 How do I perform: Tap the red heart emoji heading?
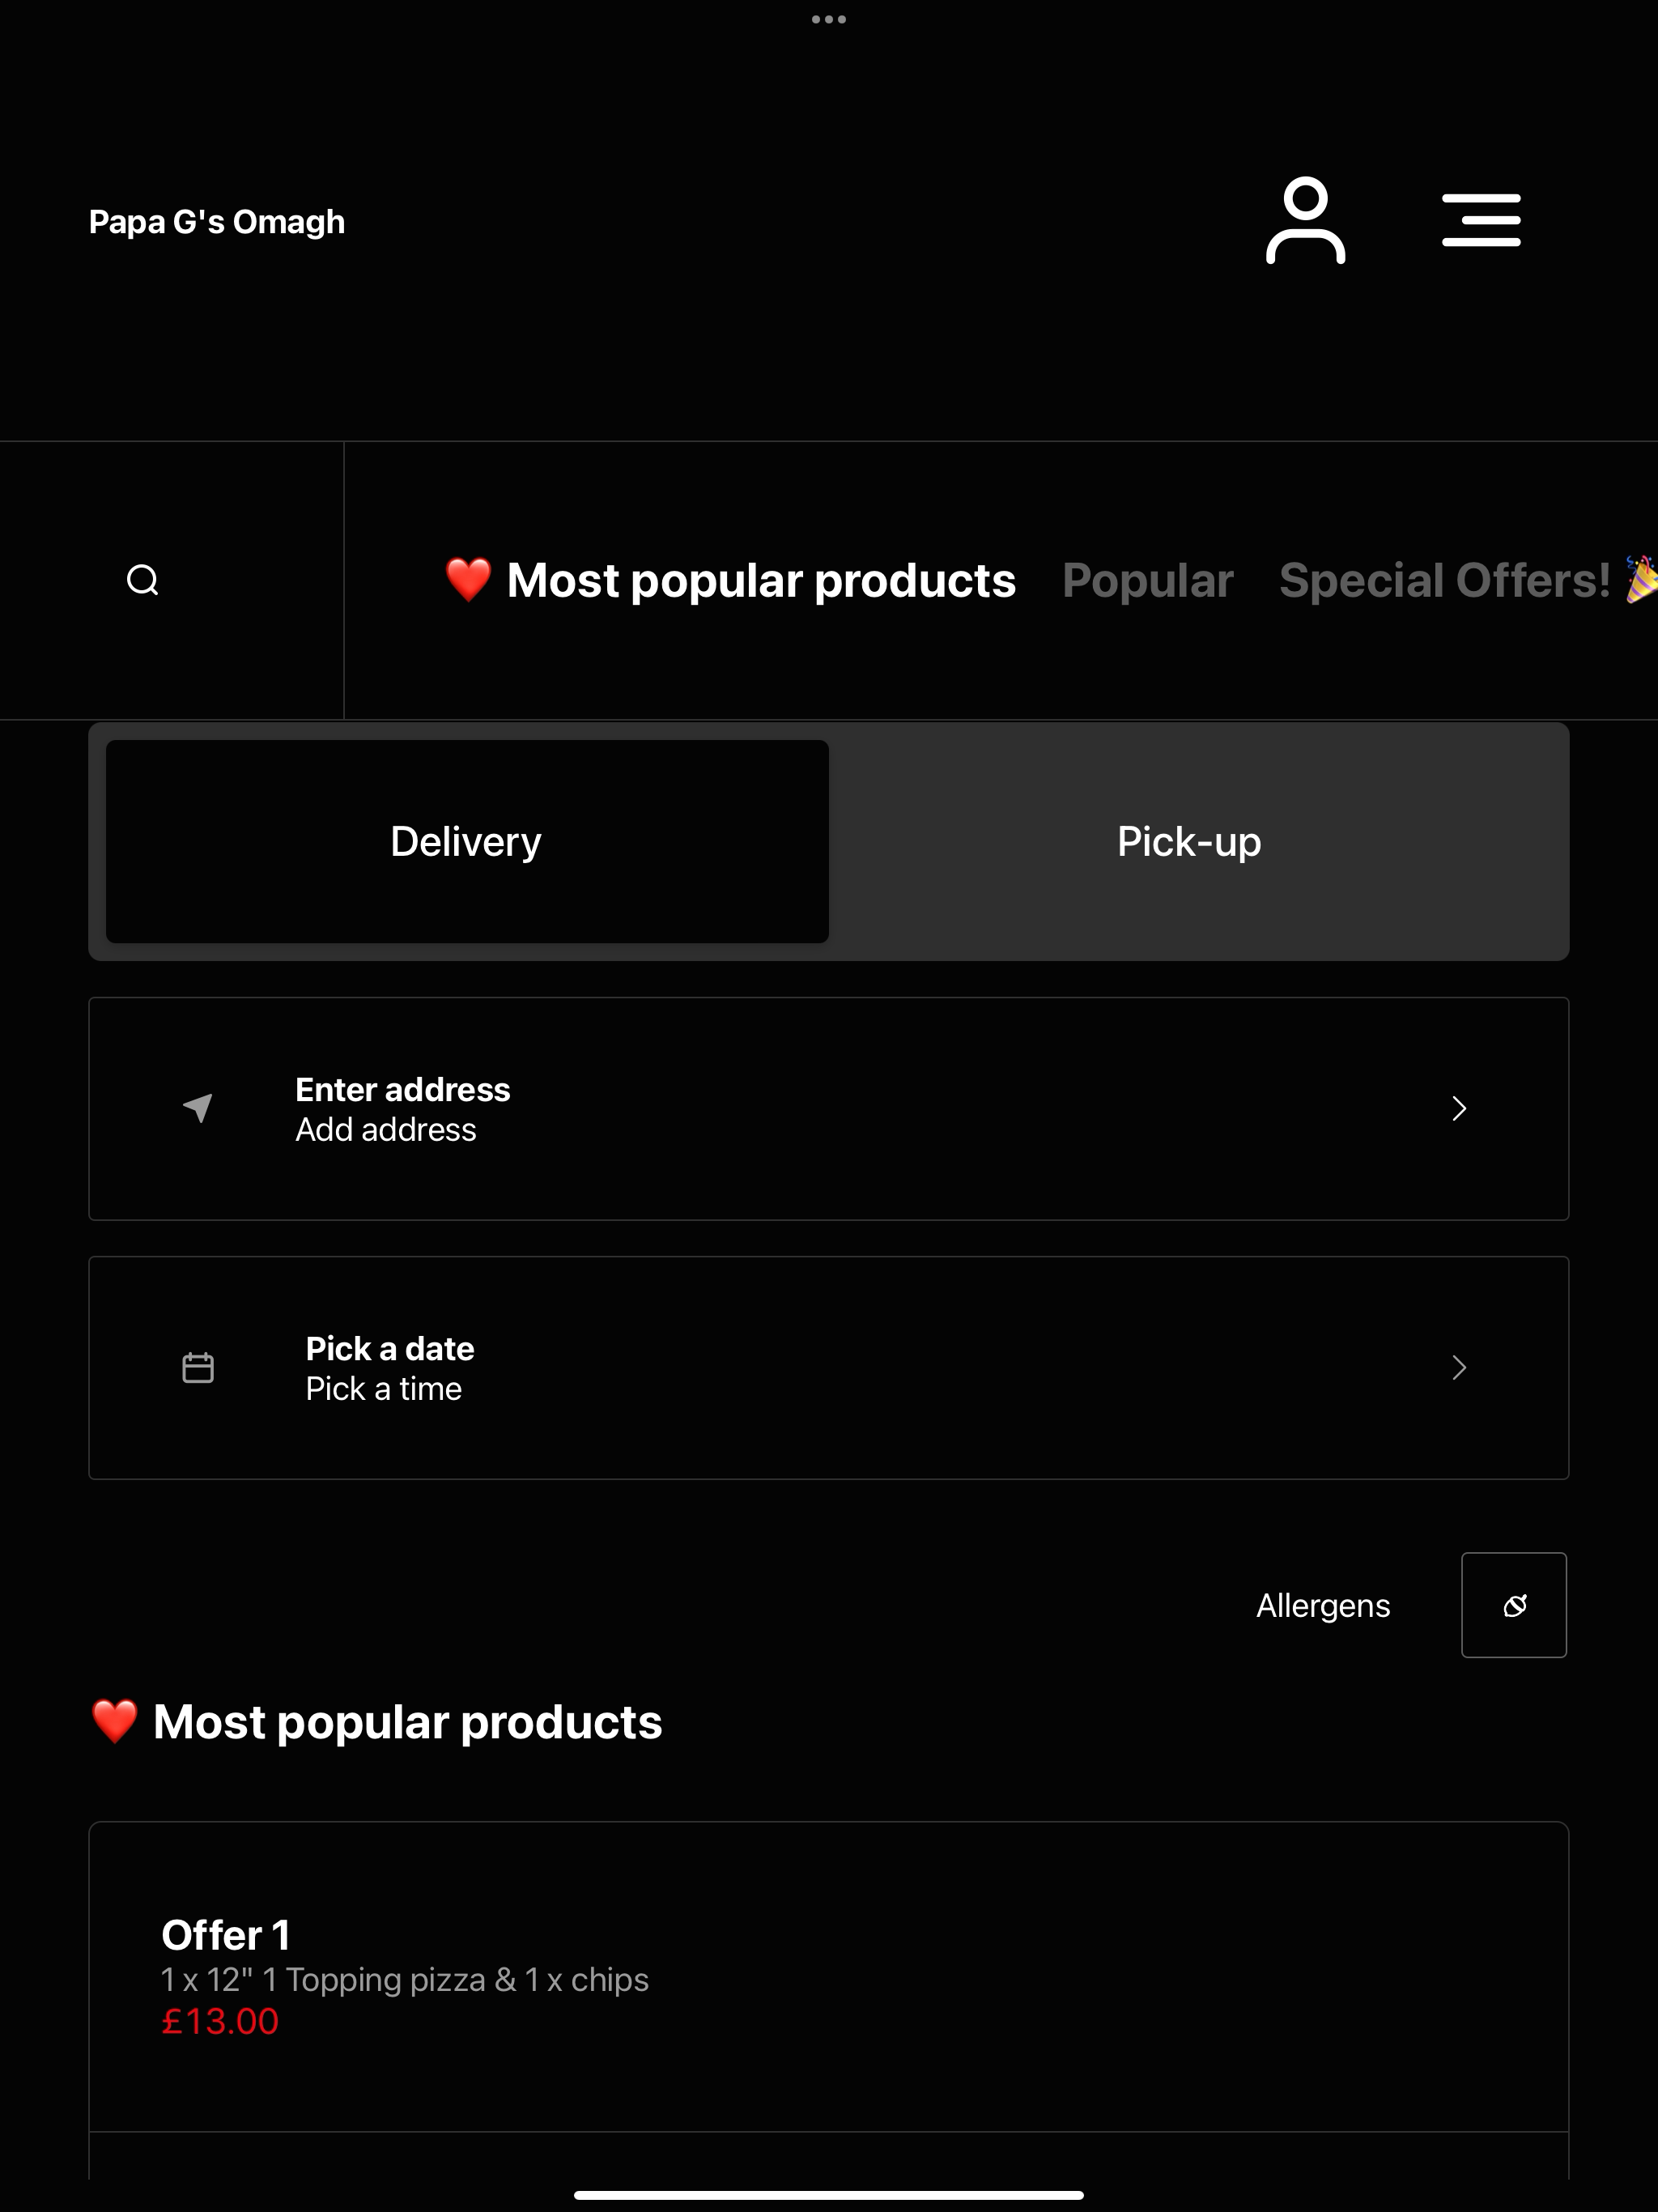(x=114, y=1721)
